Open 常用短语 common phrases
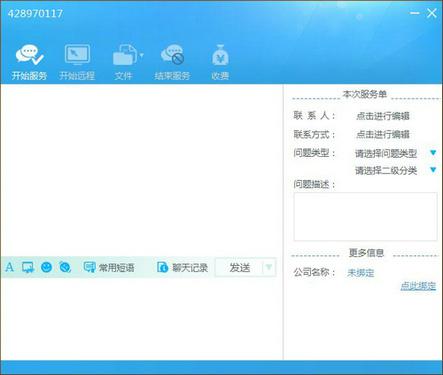The width and height of the screenshot is (443, 375). click(x=109, y=267)
